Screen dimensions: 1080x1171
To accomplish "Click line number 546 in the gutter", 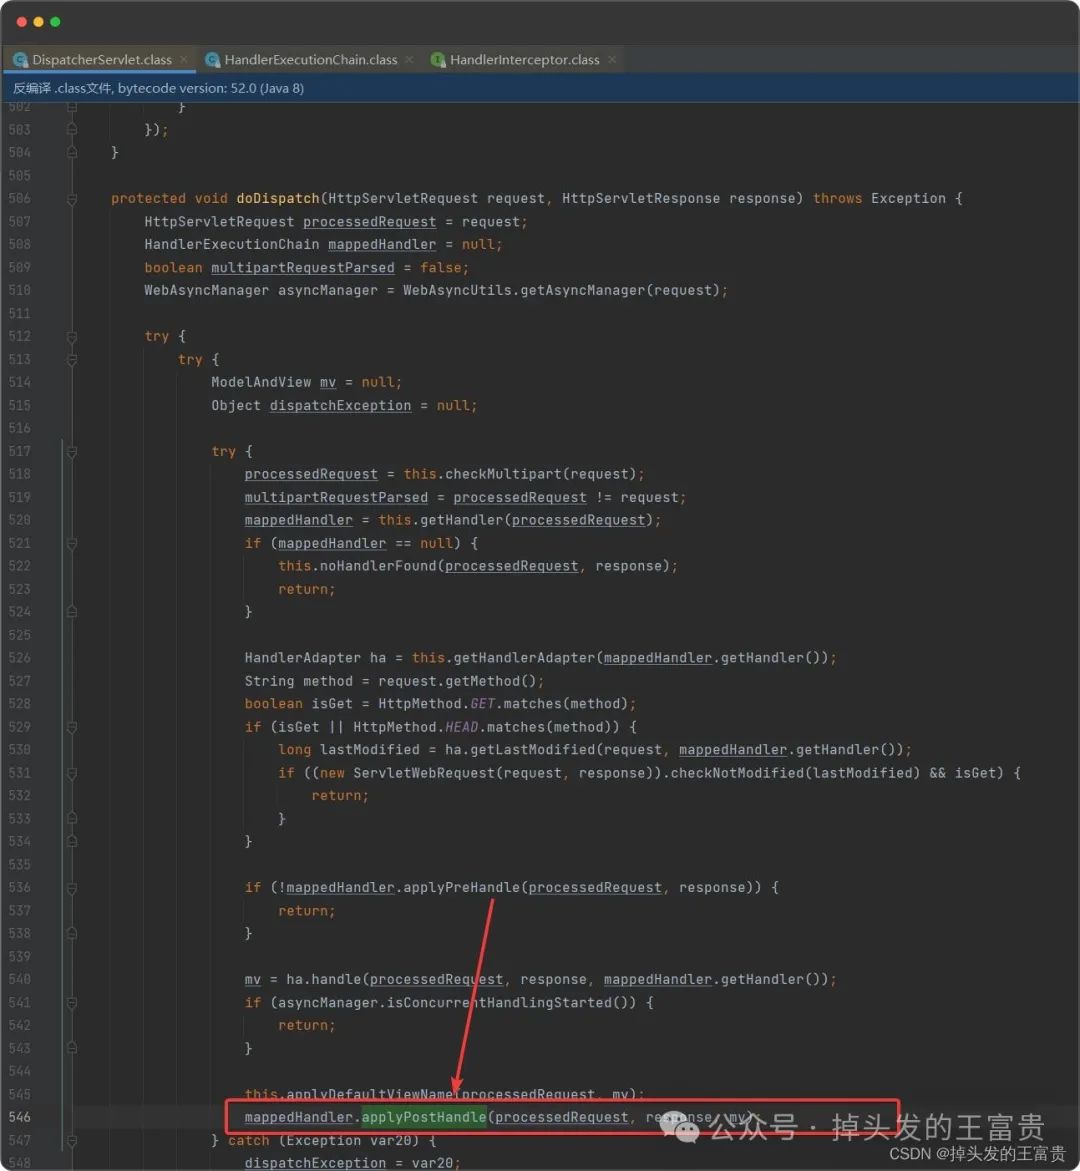I will point(19,1117).
